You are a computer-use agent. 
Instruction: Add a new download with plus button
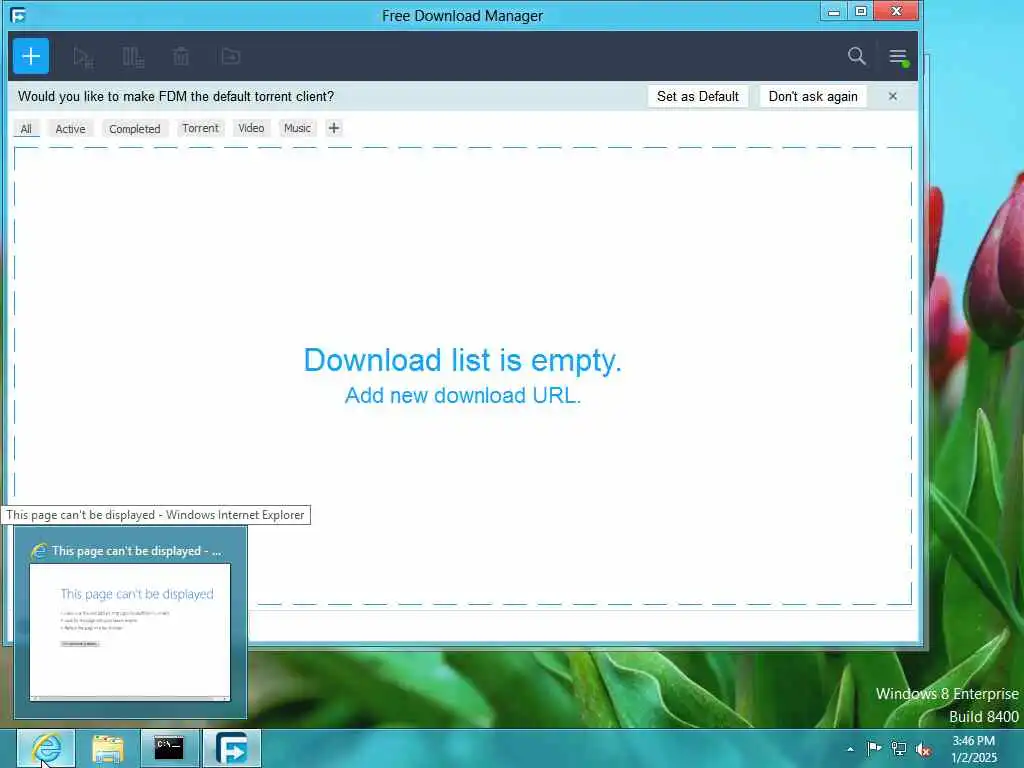click(x=31, y=56)
